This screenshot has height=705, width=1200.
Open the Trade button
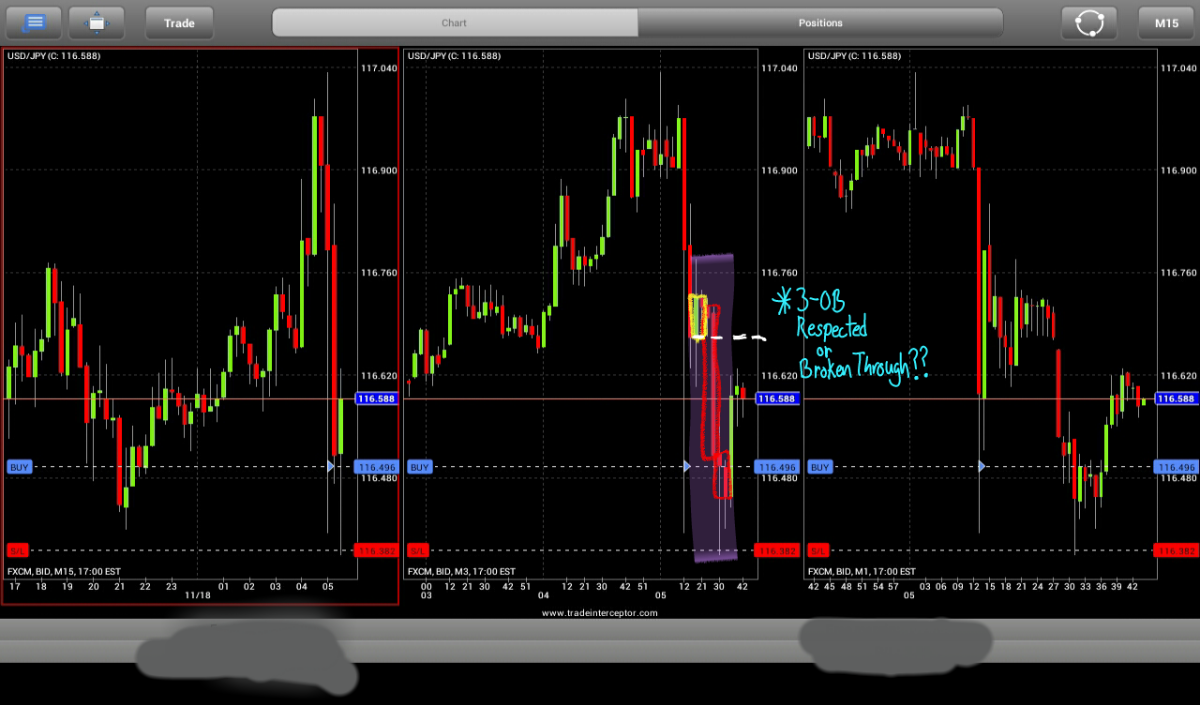[180, 22]
